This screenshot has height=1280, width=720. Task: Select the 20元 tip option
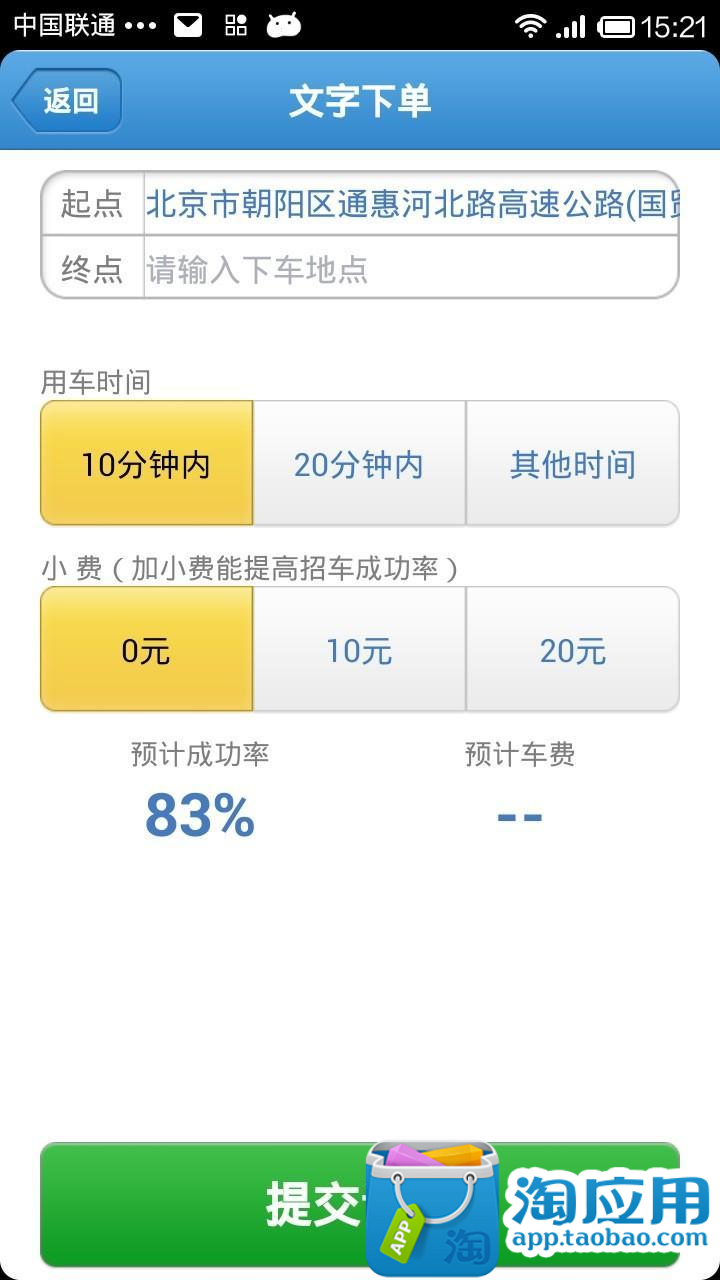[x=572, y=650]
